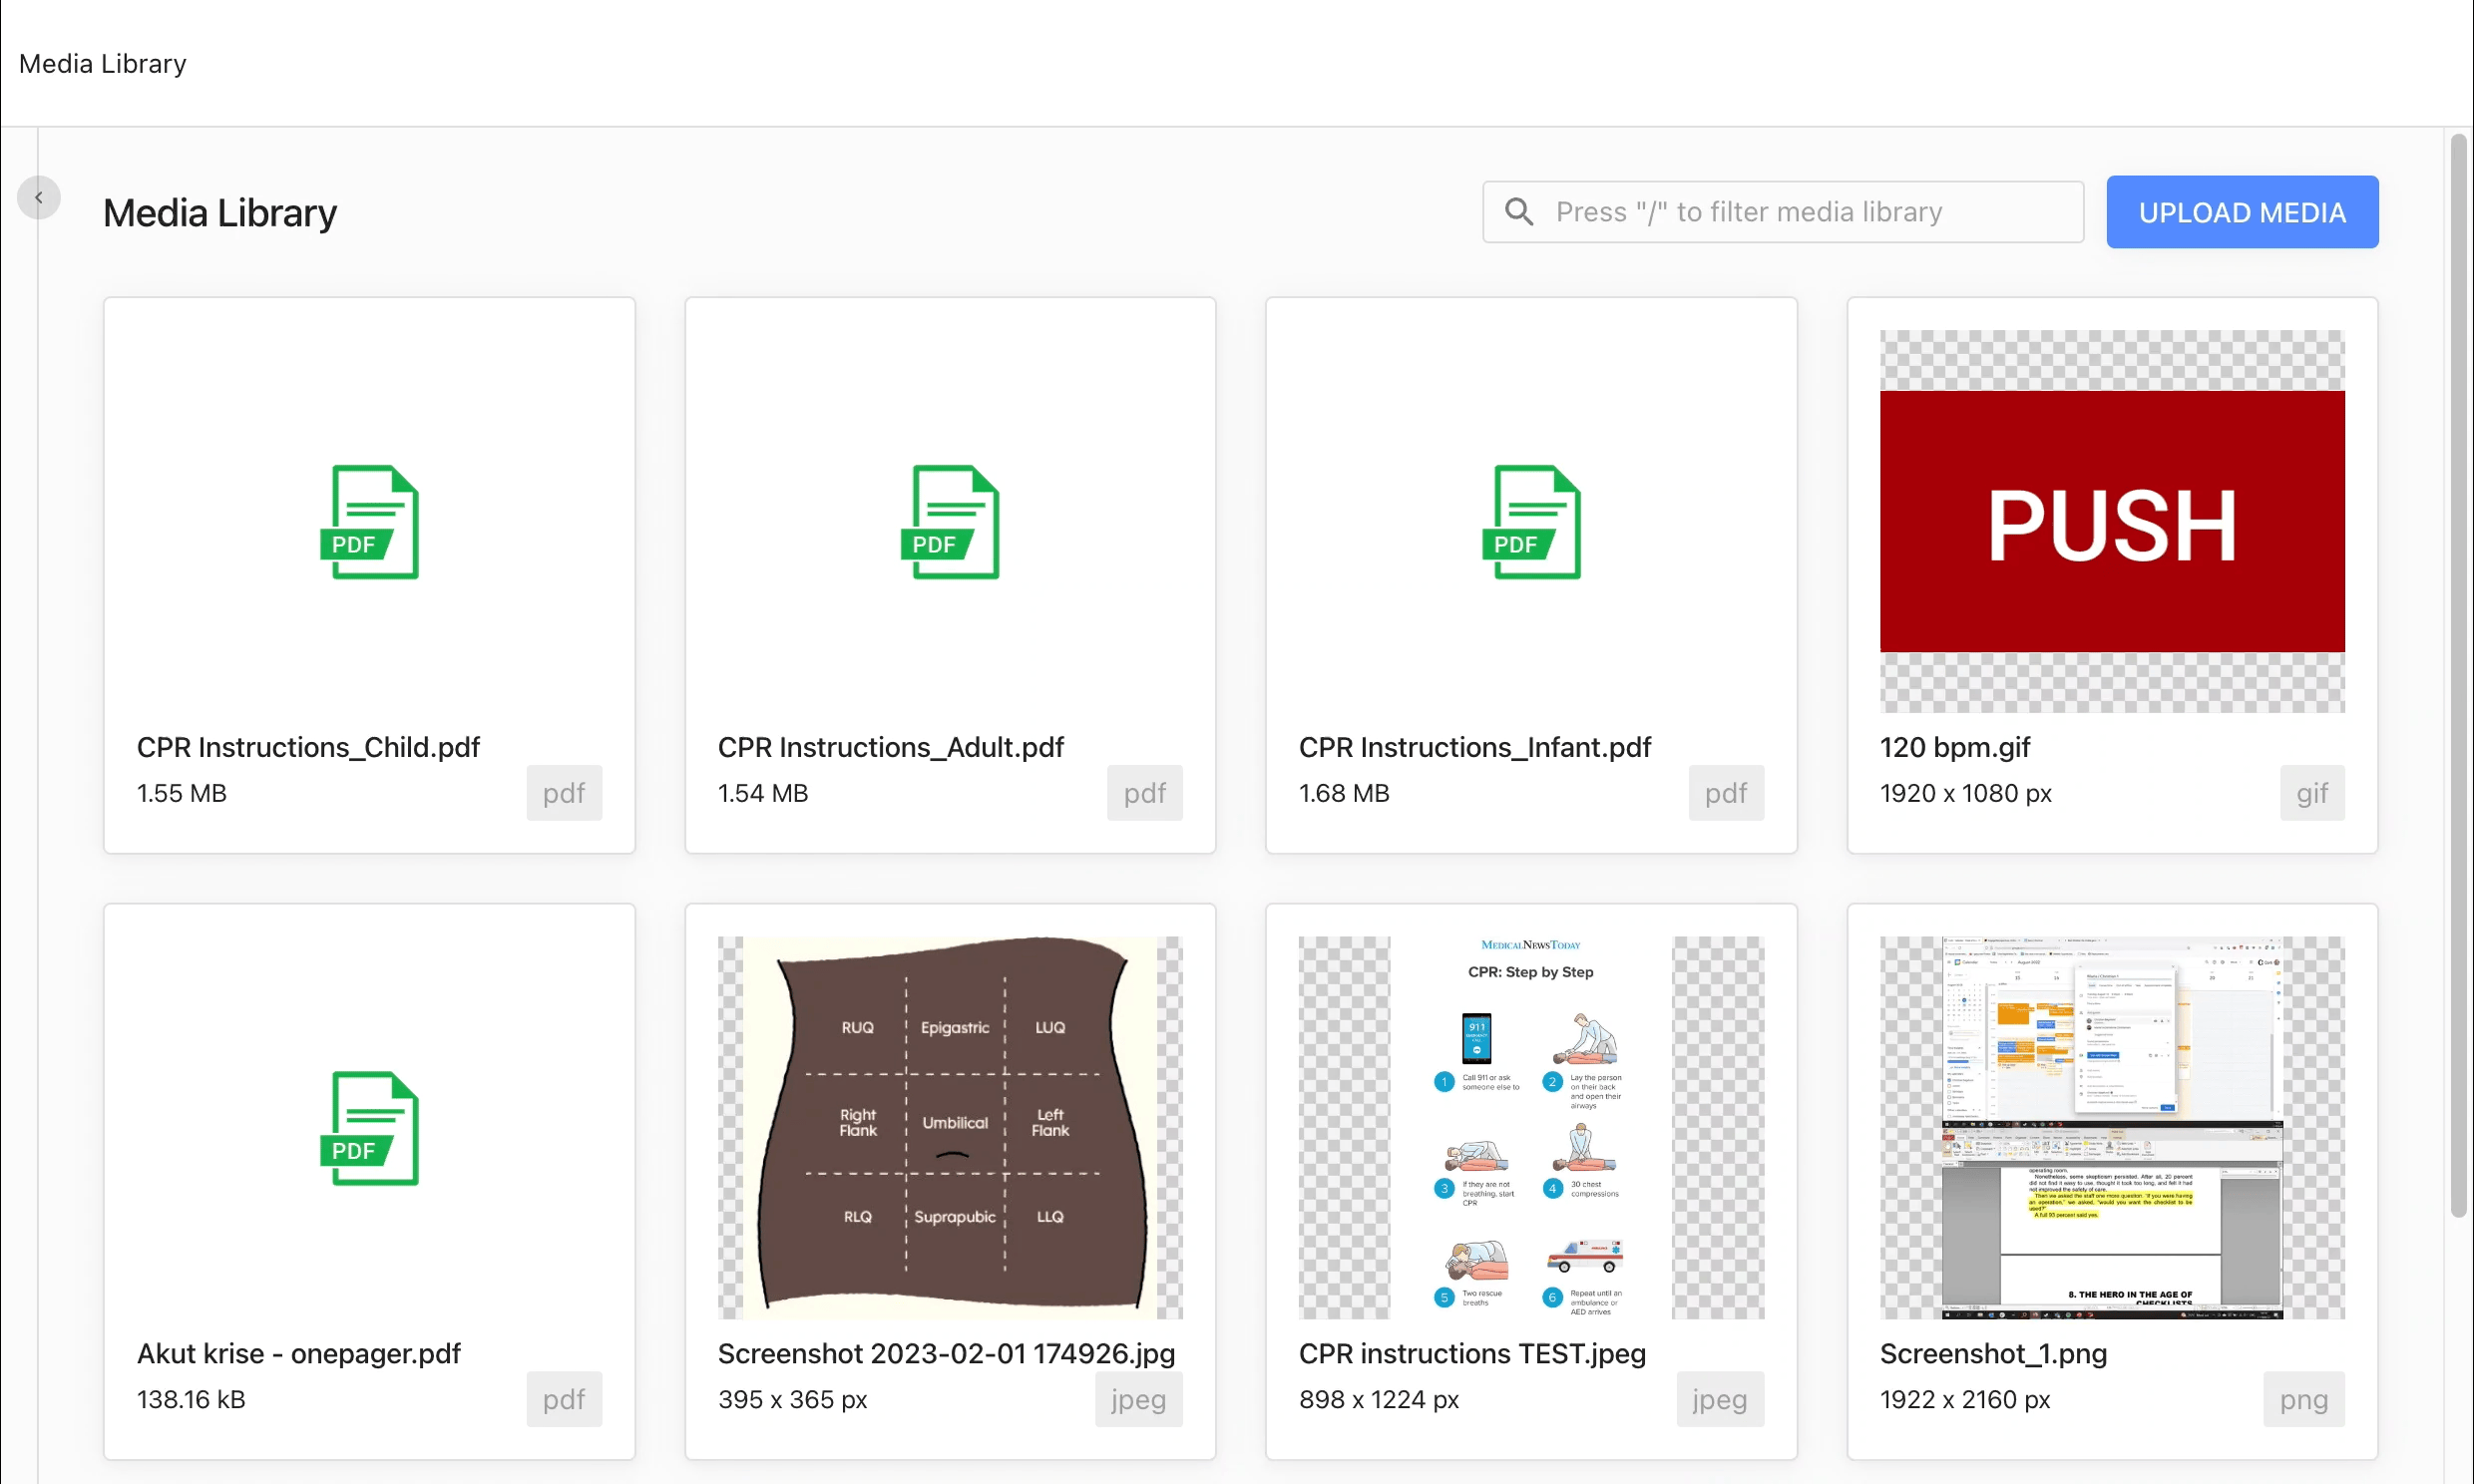2474x1484 pixels.
Task: Click the PDF icon for CPR Instructions_Adult.pdf
Action: pyautogui.click(x=950, y=522)
